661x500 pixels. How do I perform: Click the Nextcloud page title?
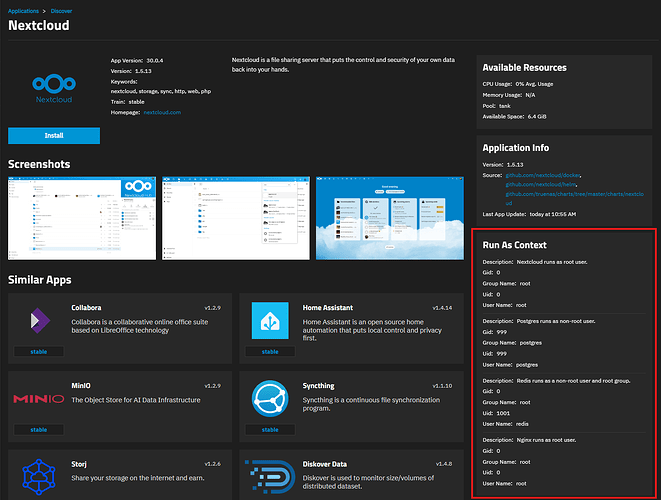click(39, 25)
